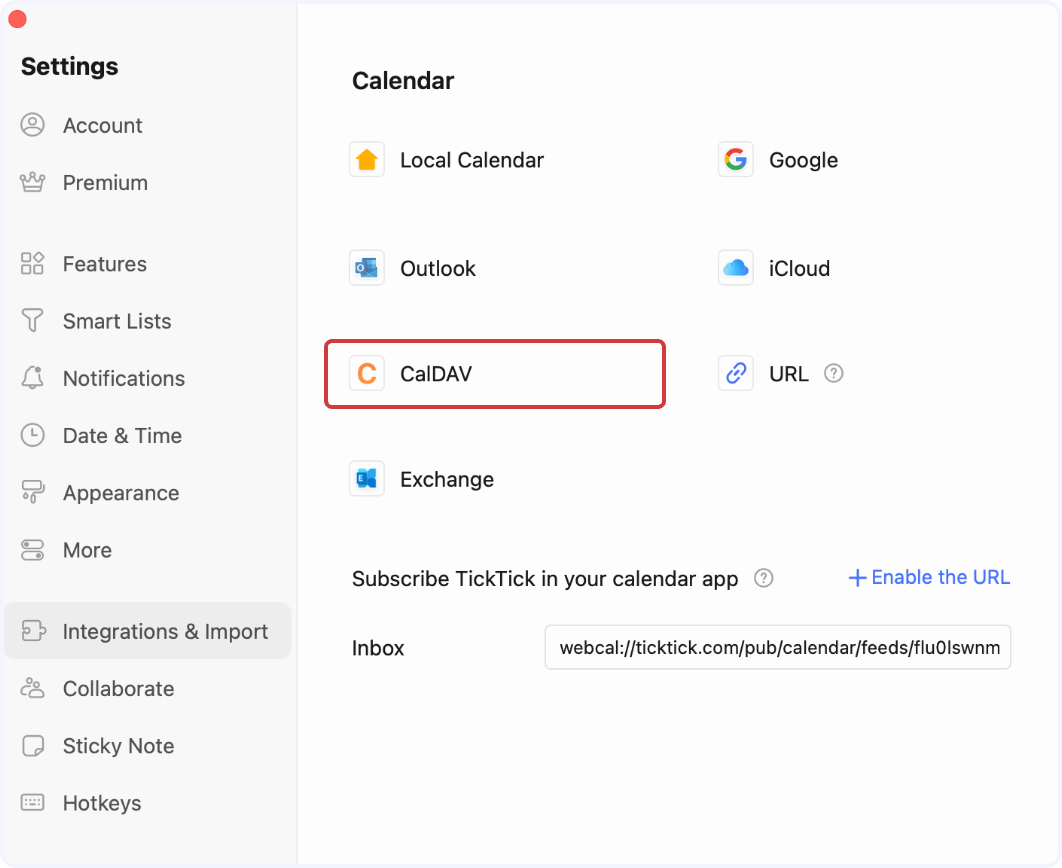The width and height of the screenshot is (1062, 868).
Task: Click the Notifications bell icon
Action: click(x=33, y=378)
